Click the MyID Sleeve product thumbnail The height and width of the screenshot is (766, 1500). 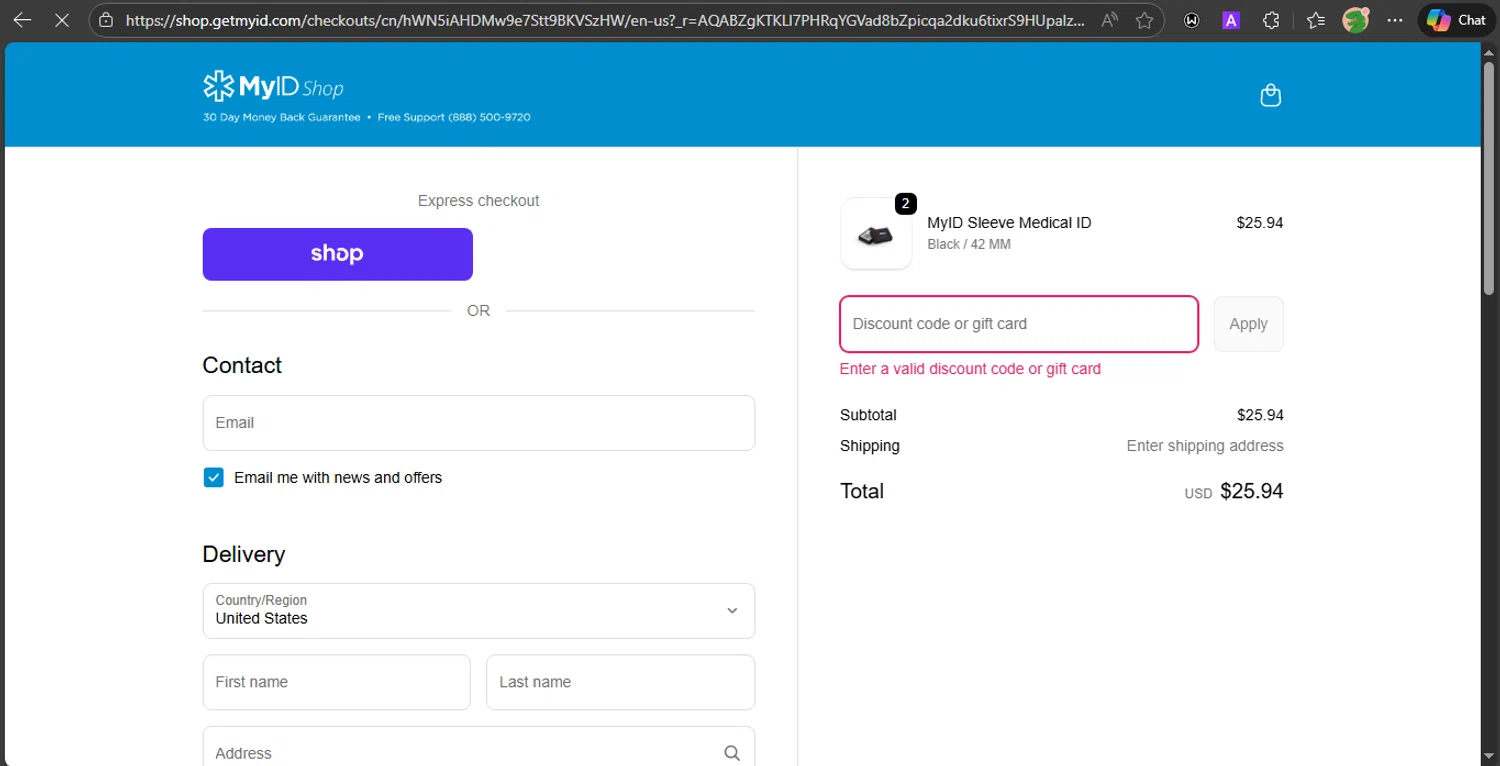pos(876,233)
